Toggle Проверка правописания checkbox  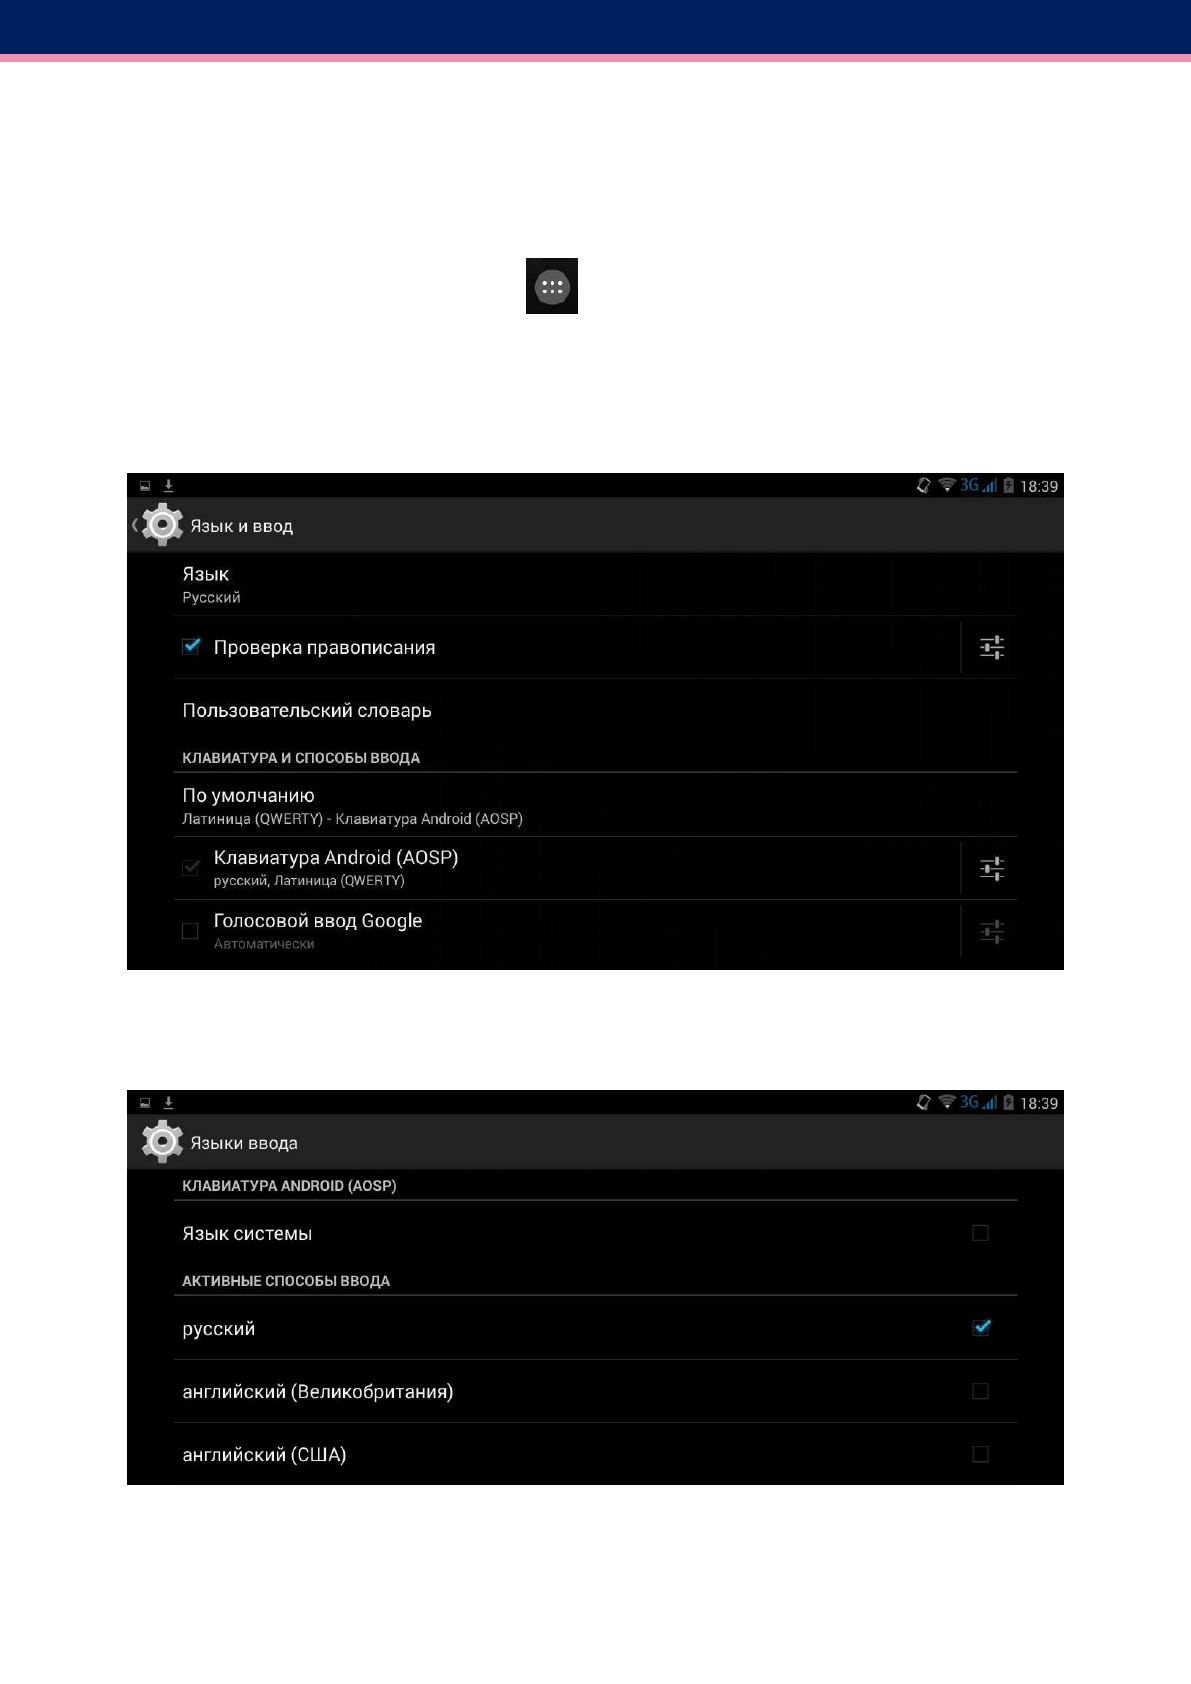191,647
